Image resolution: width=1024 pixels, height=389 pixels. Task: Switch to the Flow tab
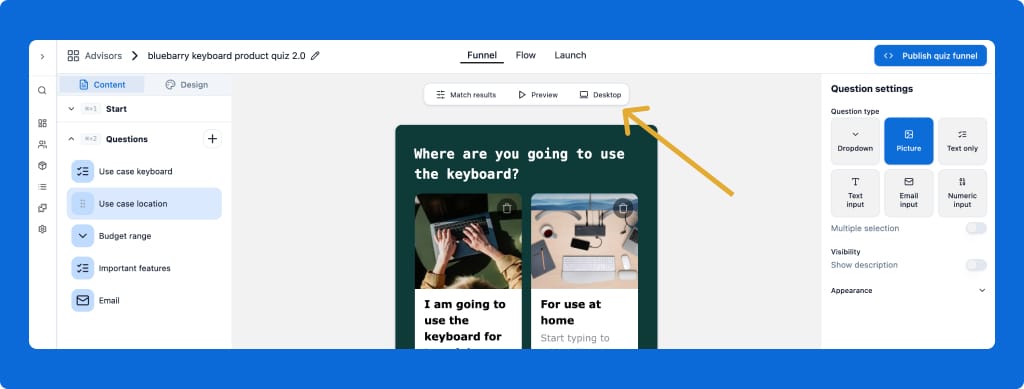526,55
